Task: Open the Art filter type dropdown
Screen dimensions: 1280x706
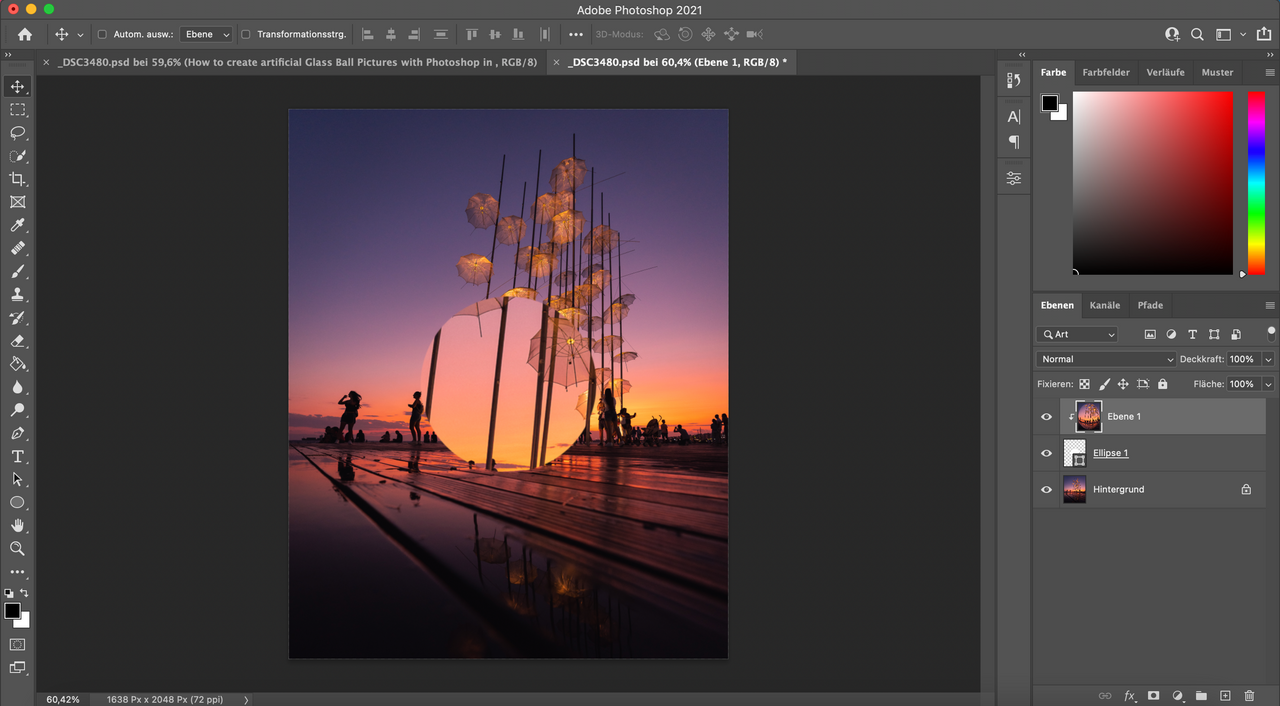Action: pyautogui.click(x=1077, y=334)
